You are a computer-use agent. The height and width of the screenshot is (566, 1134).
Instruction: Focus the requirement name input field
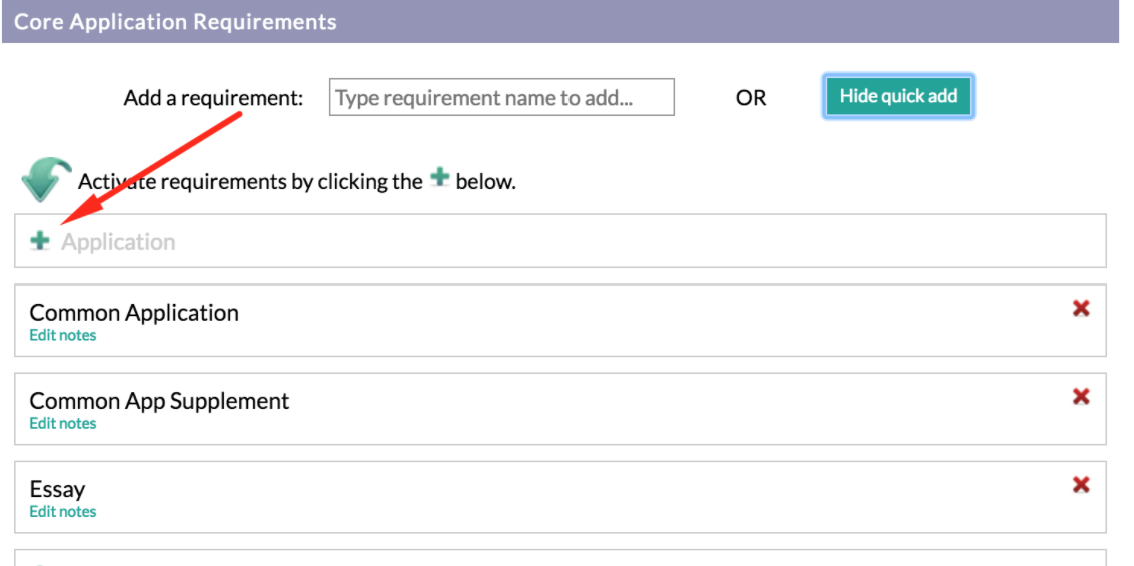click(x=502, y=98)
